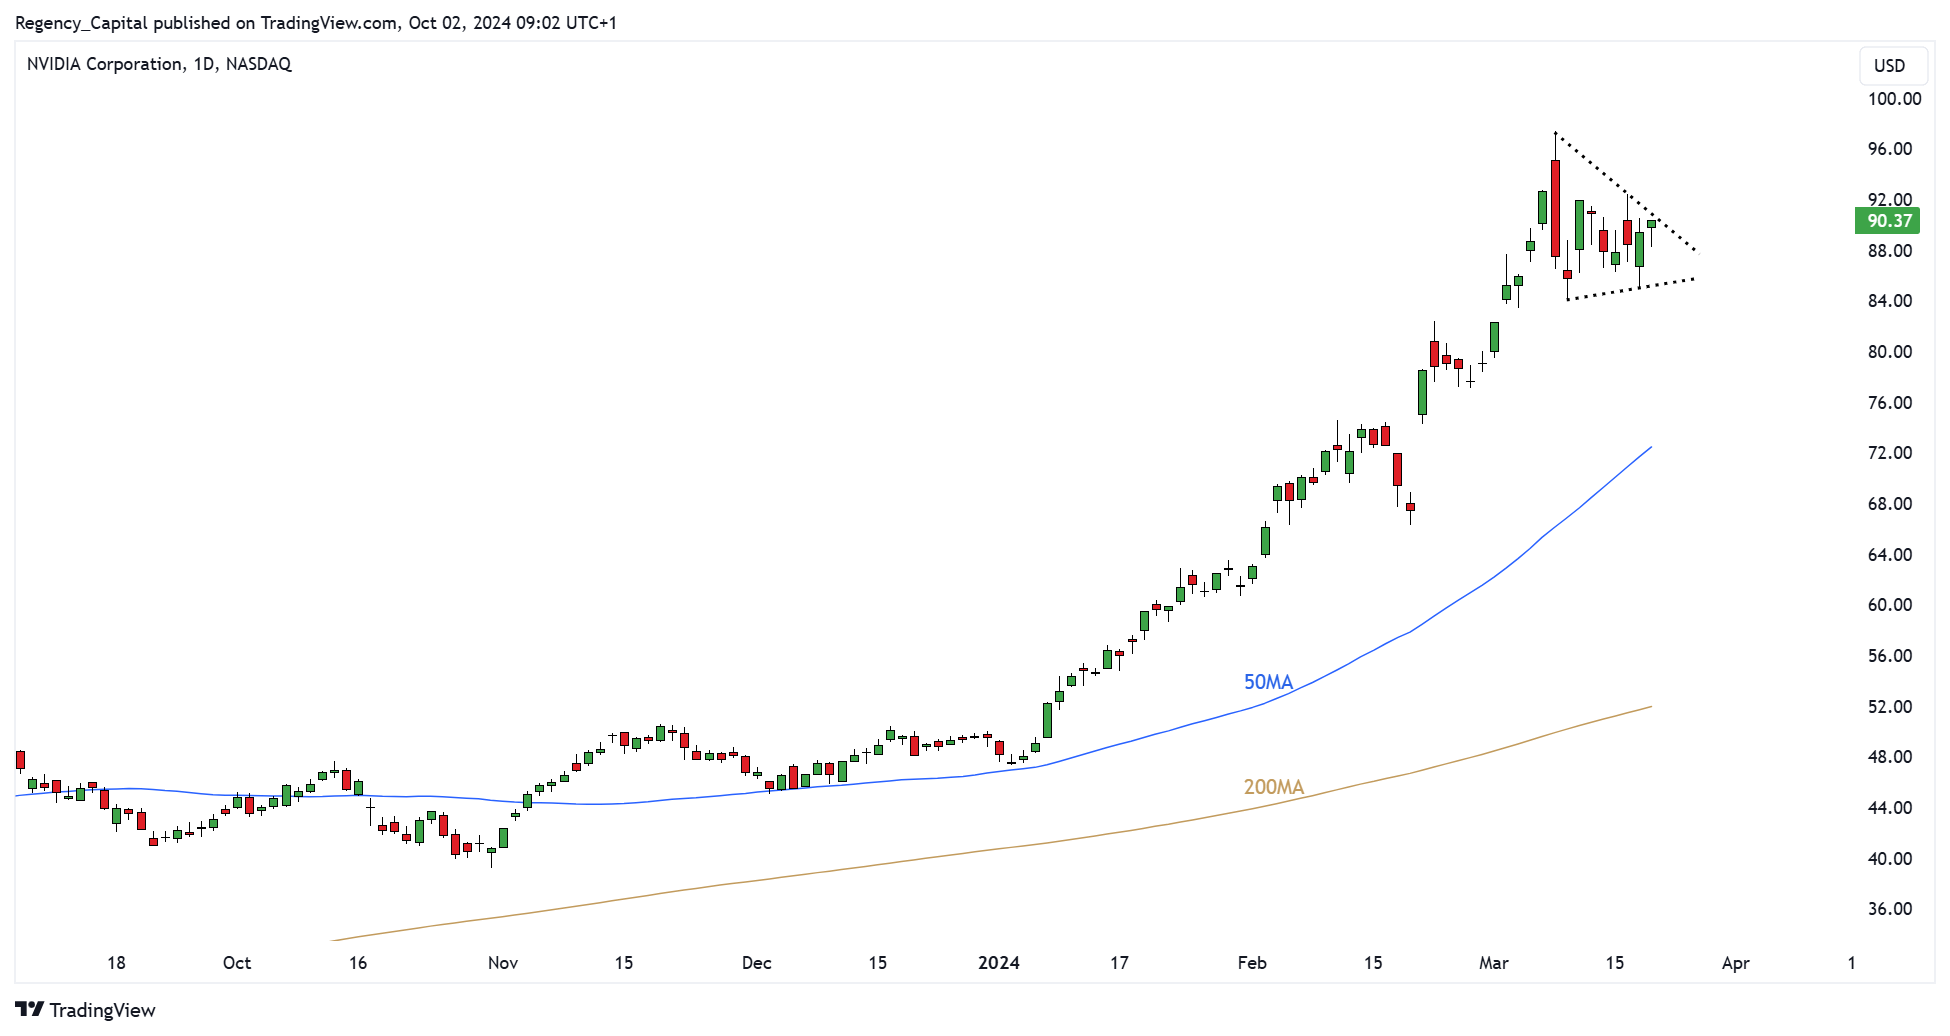Click the 40.00 price axis label
Screen dimensions: 1950x1036
(x=1890, y=859)
